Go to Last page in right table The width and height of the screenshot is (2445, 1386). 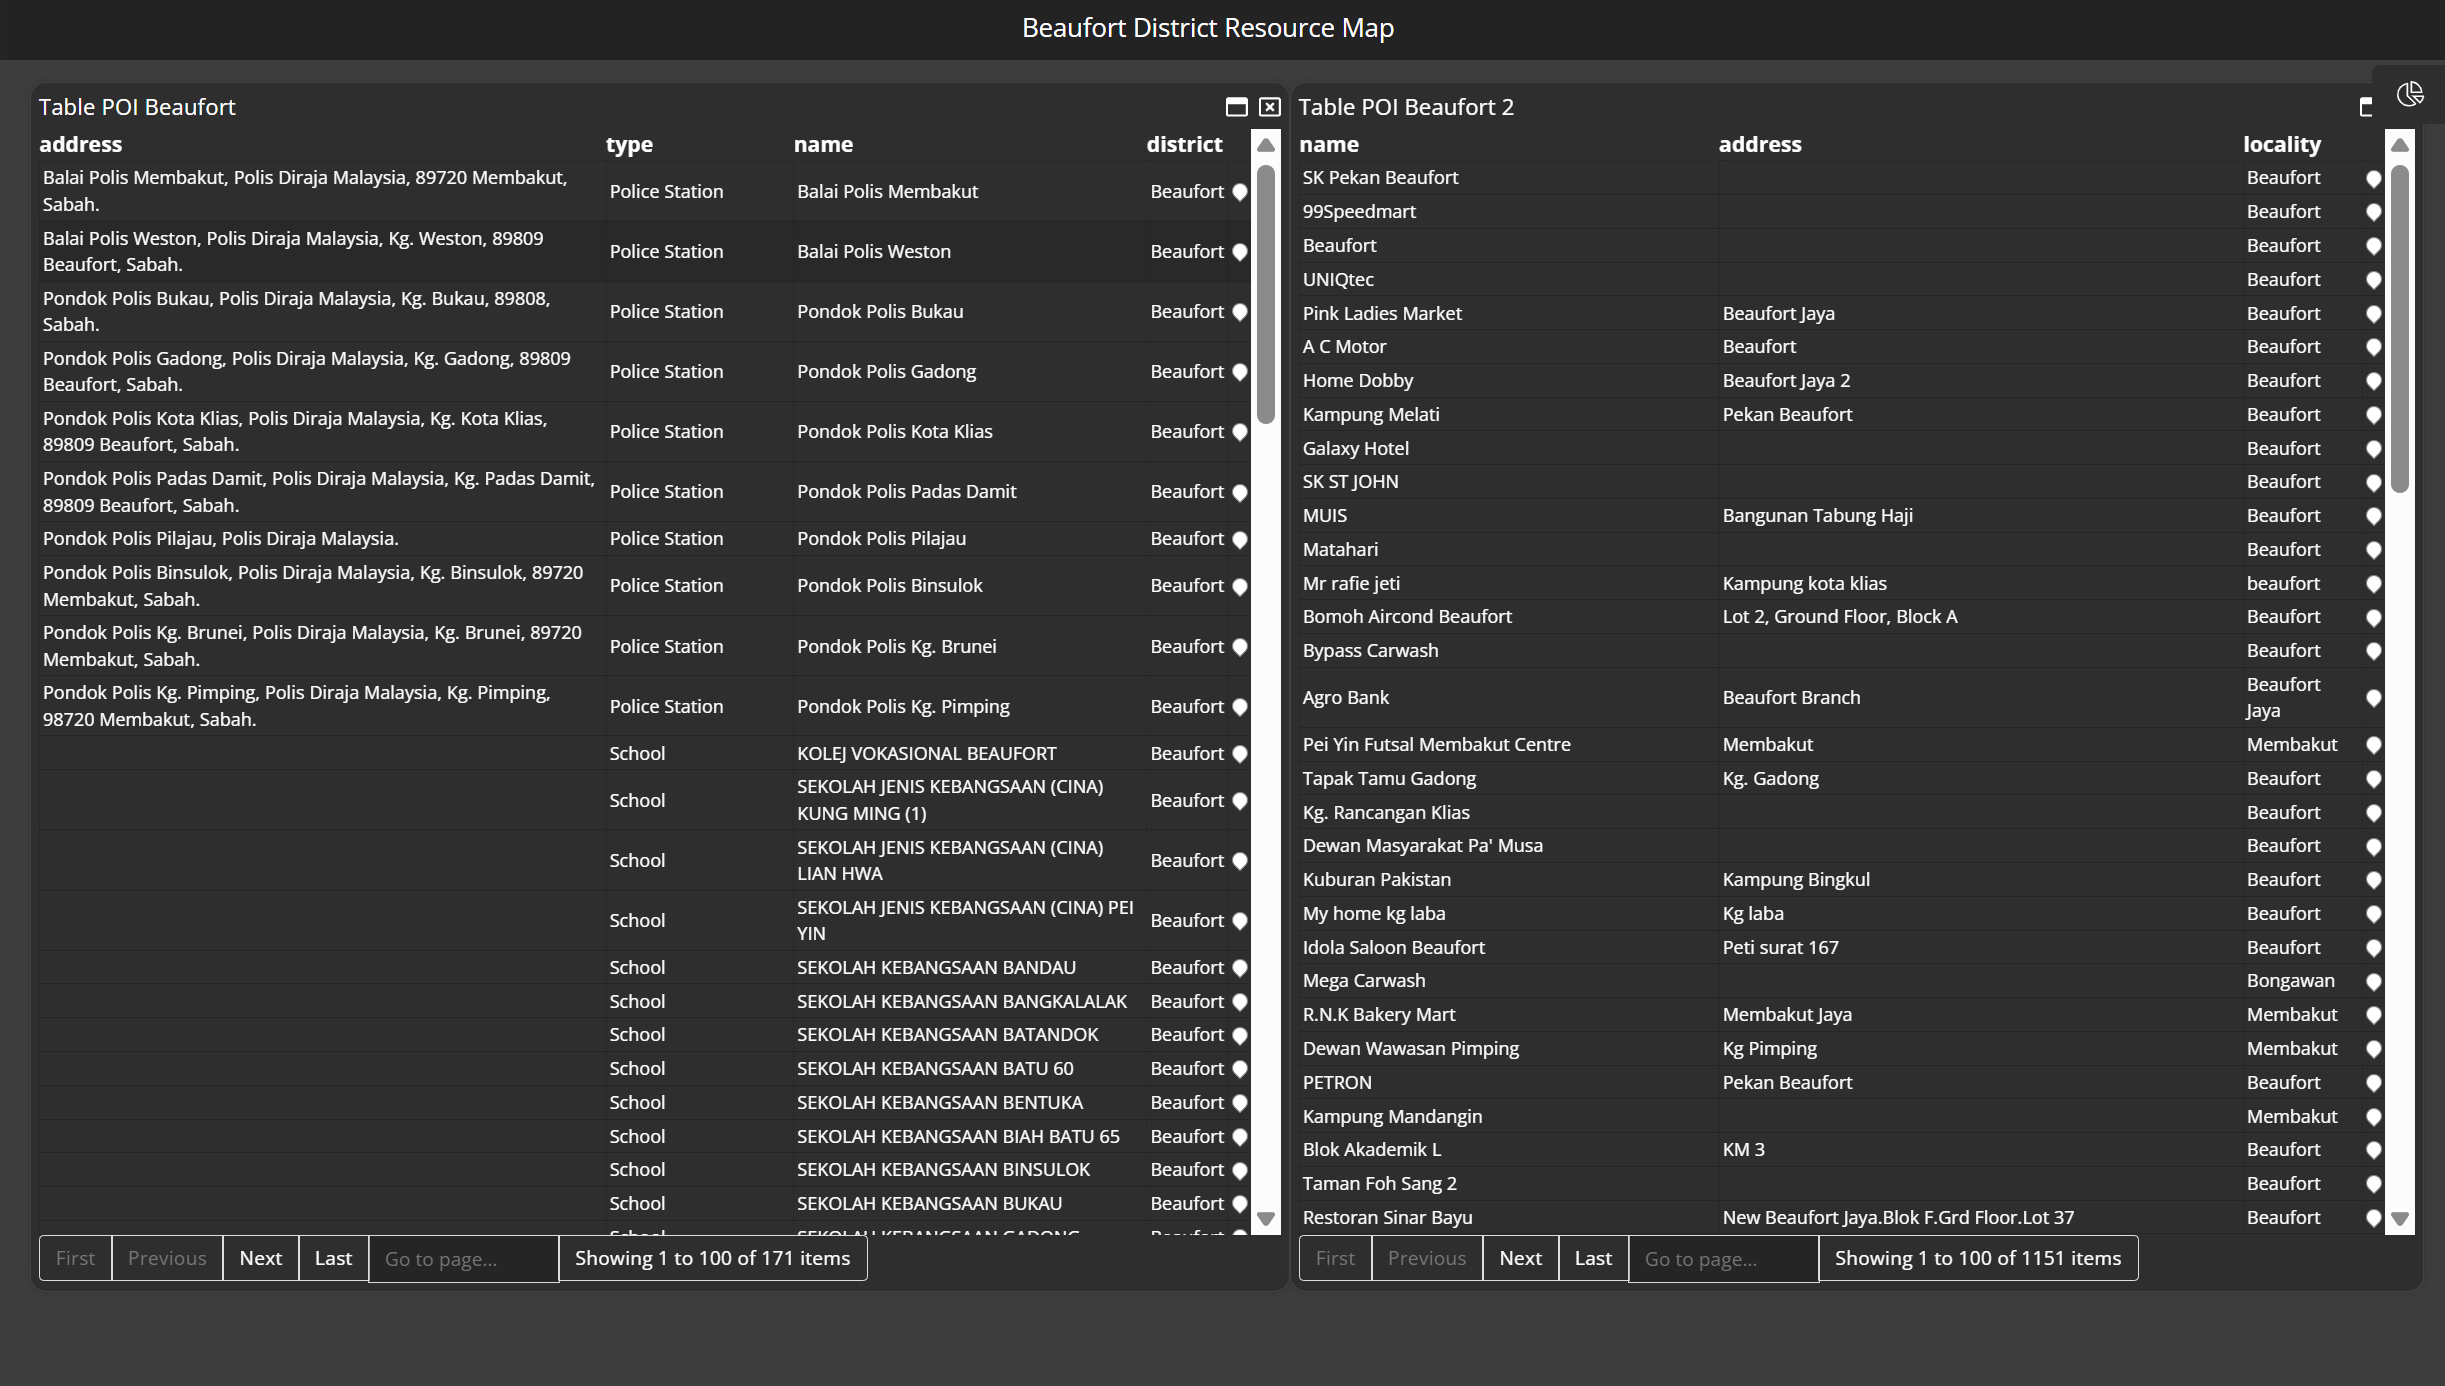click(x=1592, y=1258)
